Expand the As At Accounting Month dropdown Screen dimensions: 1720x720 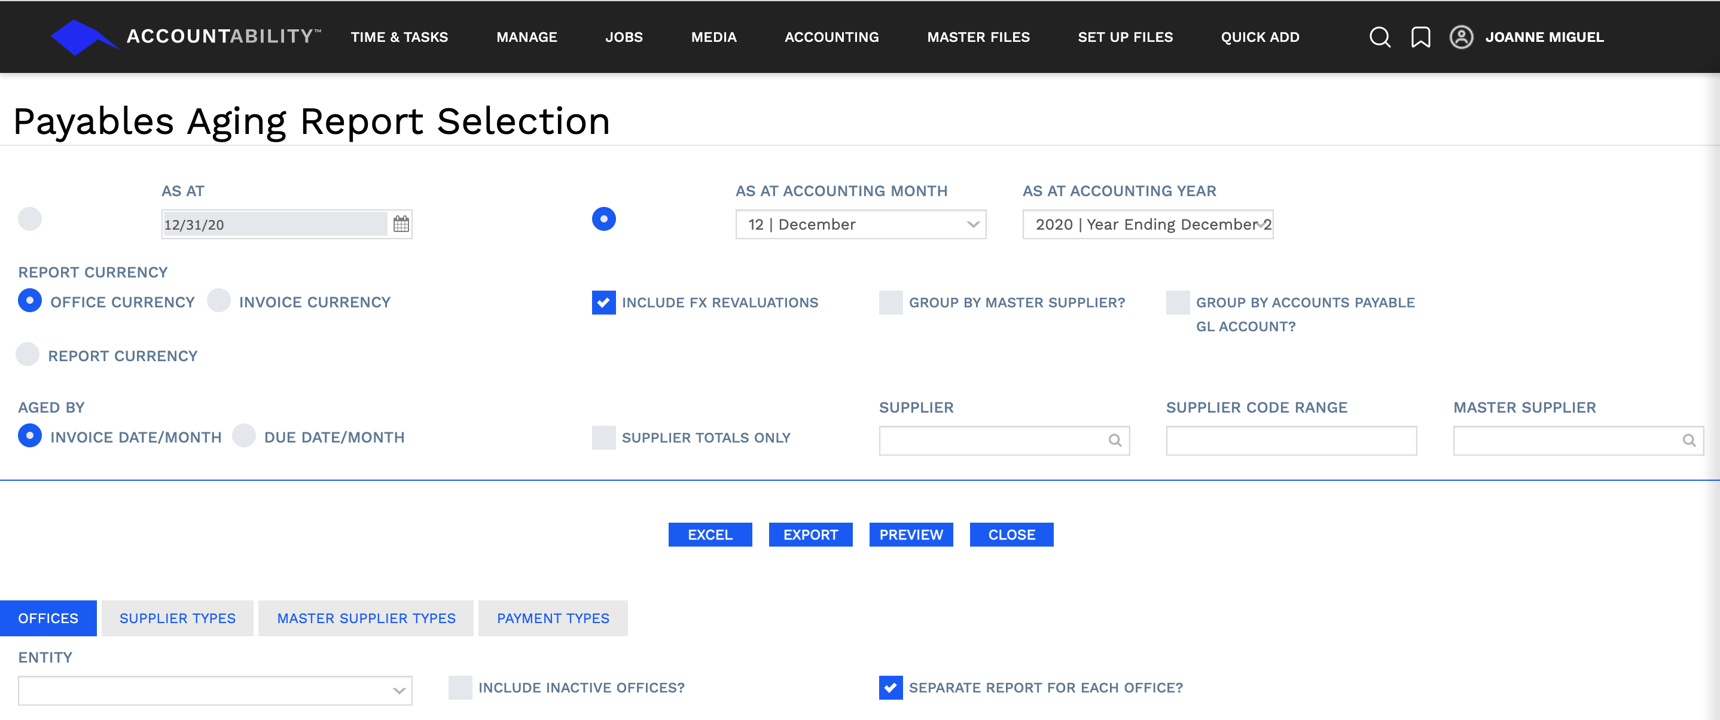click(860, 224)
